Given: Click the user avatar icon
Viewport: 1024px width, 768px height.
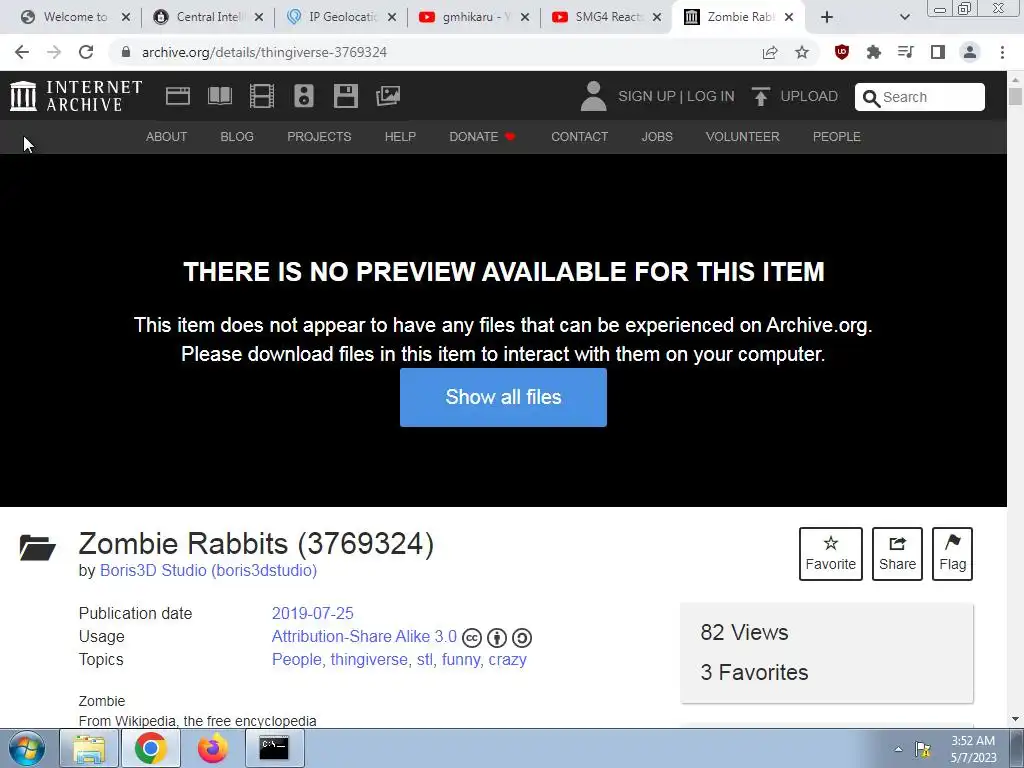Looking at the screenshot, I should [x=594, y=96].
